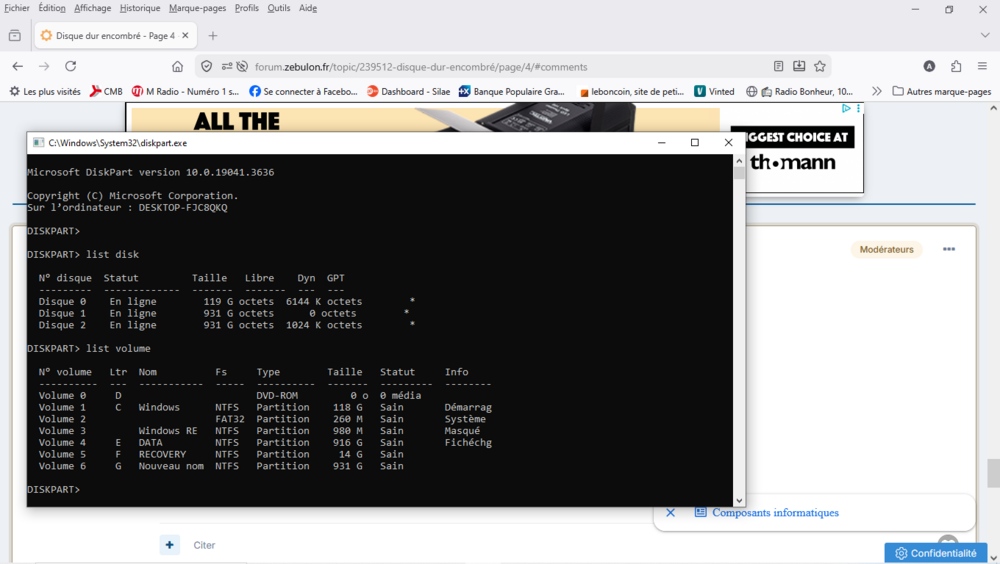Open the CMB bookmark

[106, 91]
